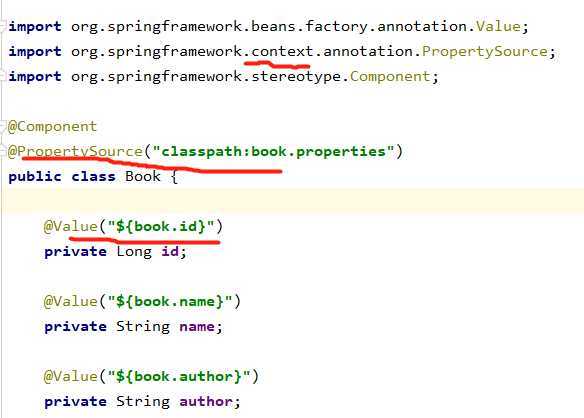Select the Long type of the id field
This screenshot has width=584, height=418.
coord(134,252)
